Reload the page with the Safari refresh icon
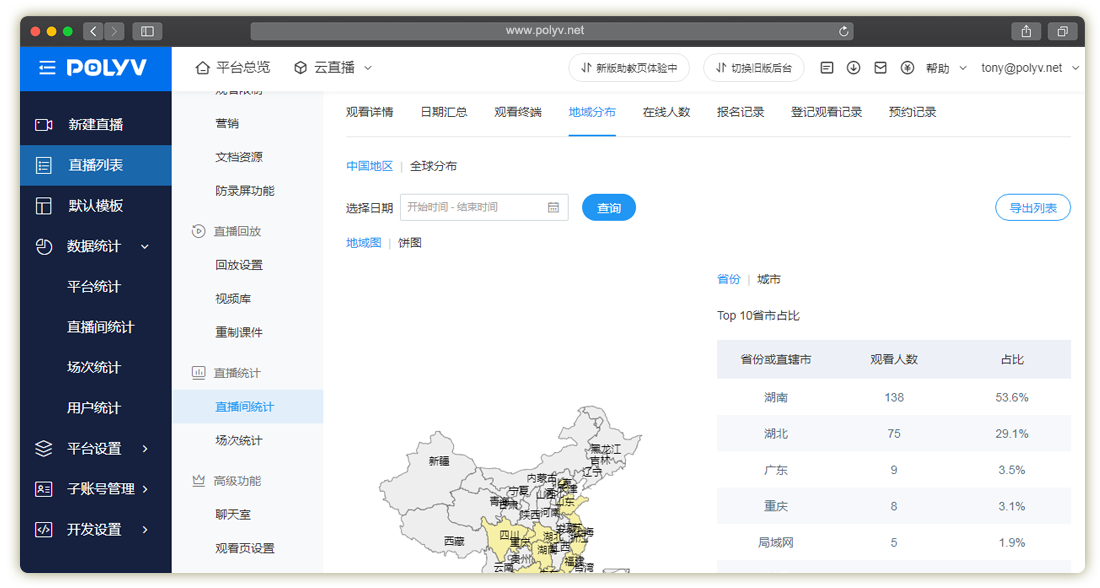1100x588 pixels. (845, 31)
